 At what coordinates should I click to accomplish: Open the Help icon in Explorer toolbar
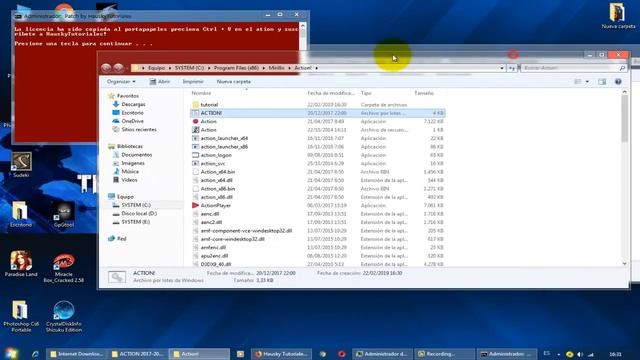coord(618,82)
